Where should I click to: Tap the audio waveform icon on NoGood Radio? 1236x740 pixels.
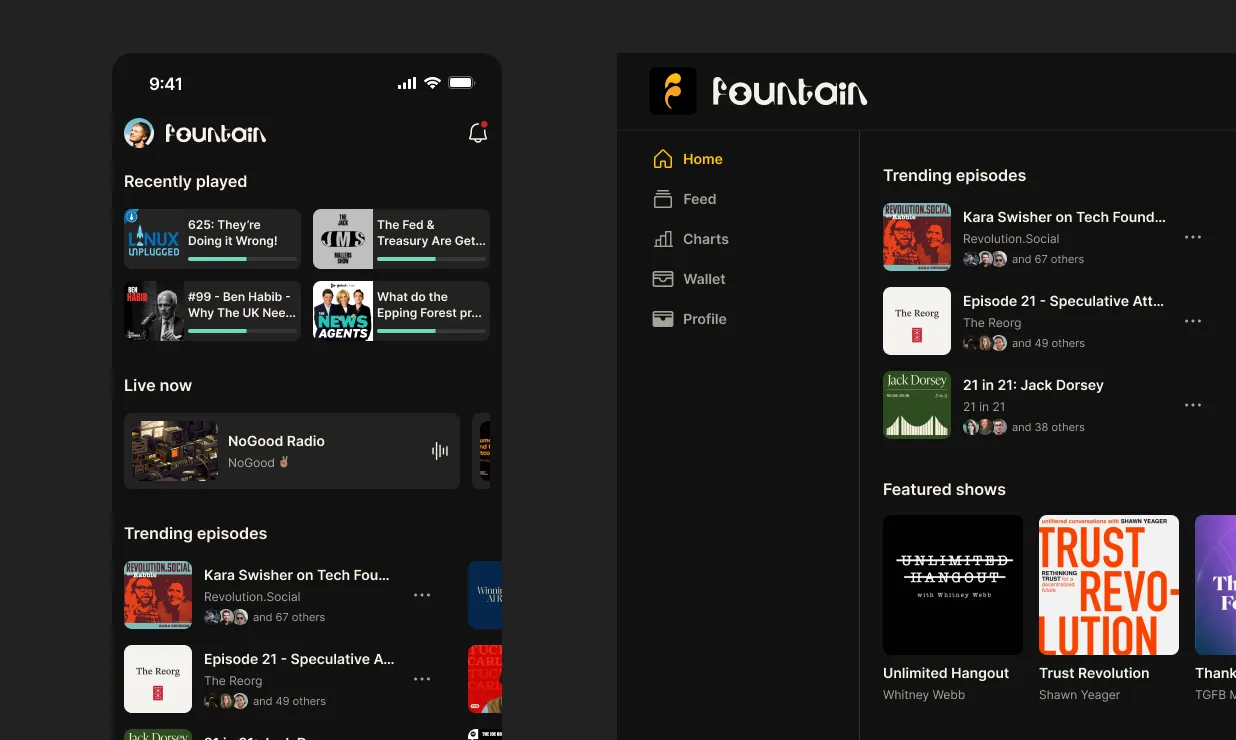tap(439, 451)
